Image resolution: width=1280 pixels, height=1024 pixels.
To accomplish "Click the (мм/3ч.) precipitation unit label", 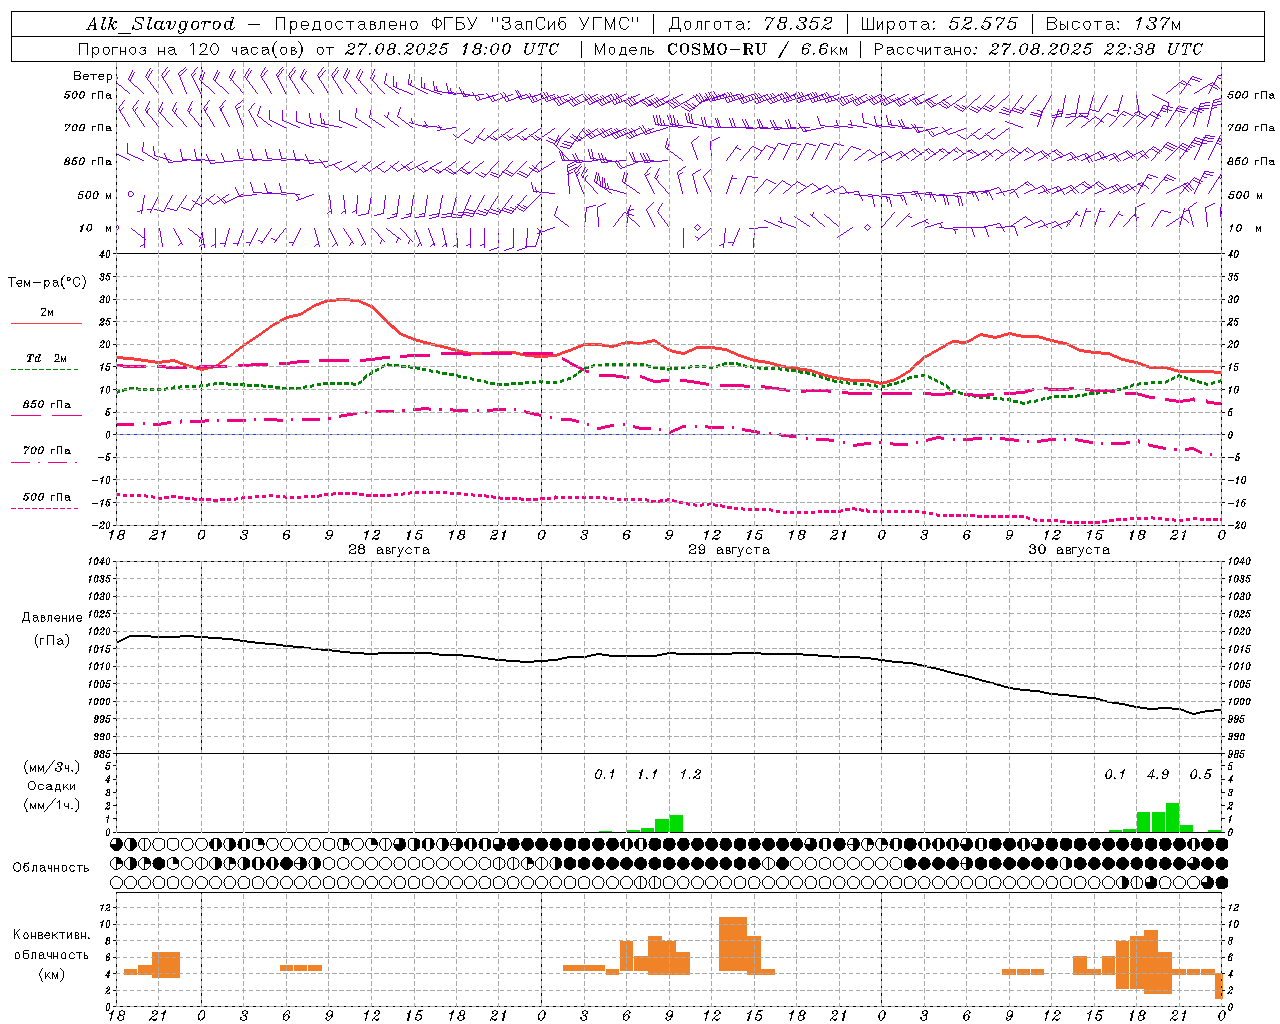I will (x=52, y=768).
